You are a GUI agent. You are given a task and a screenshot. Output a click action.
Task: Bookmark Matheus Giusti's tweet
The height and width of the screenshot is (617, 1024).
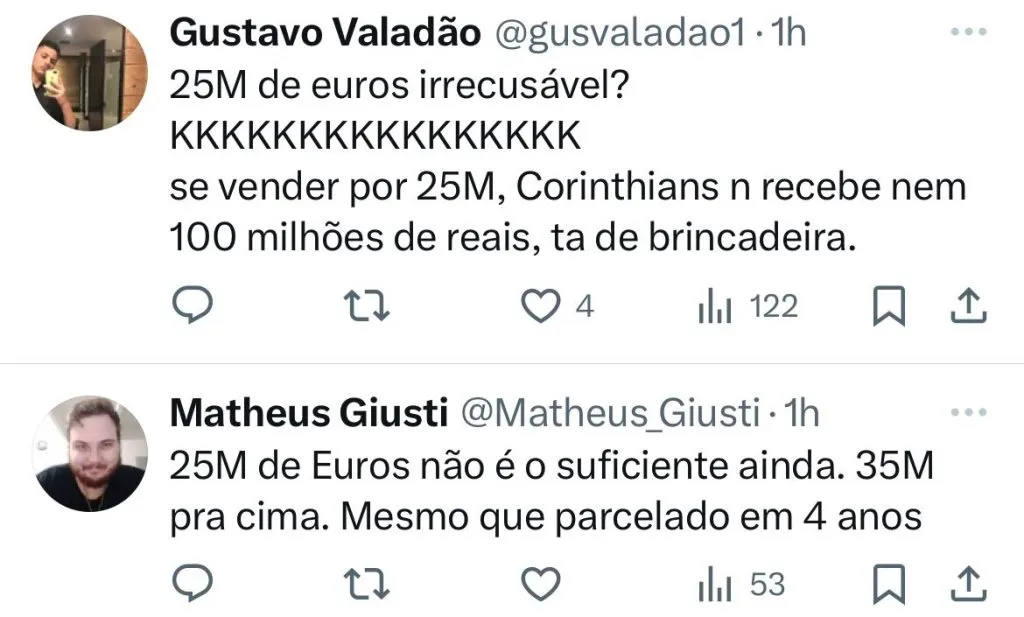(x=888, y=583)
